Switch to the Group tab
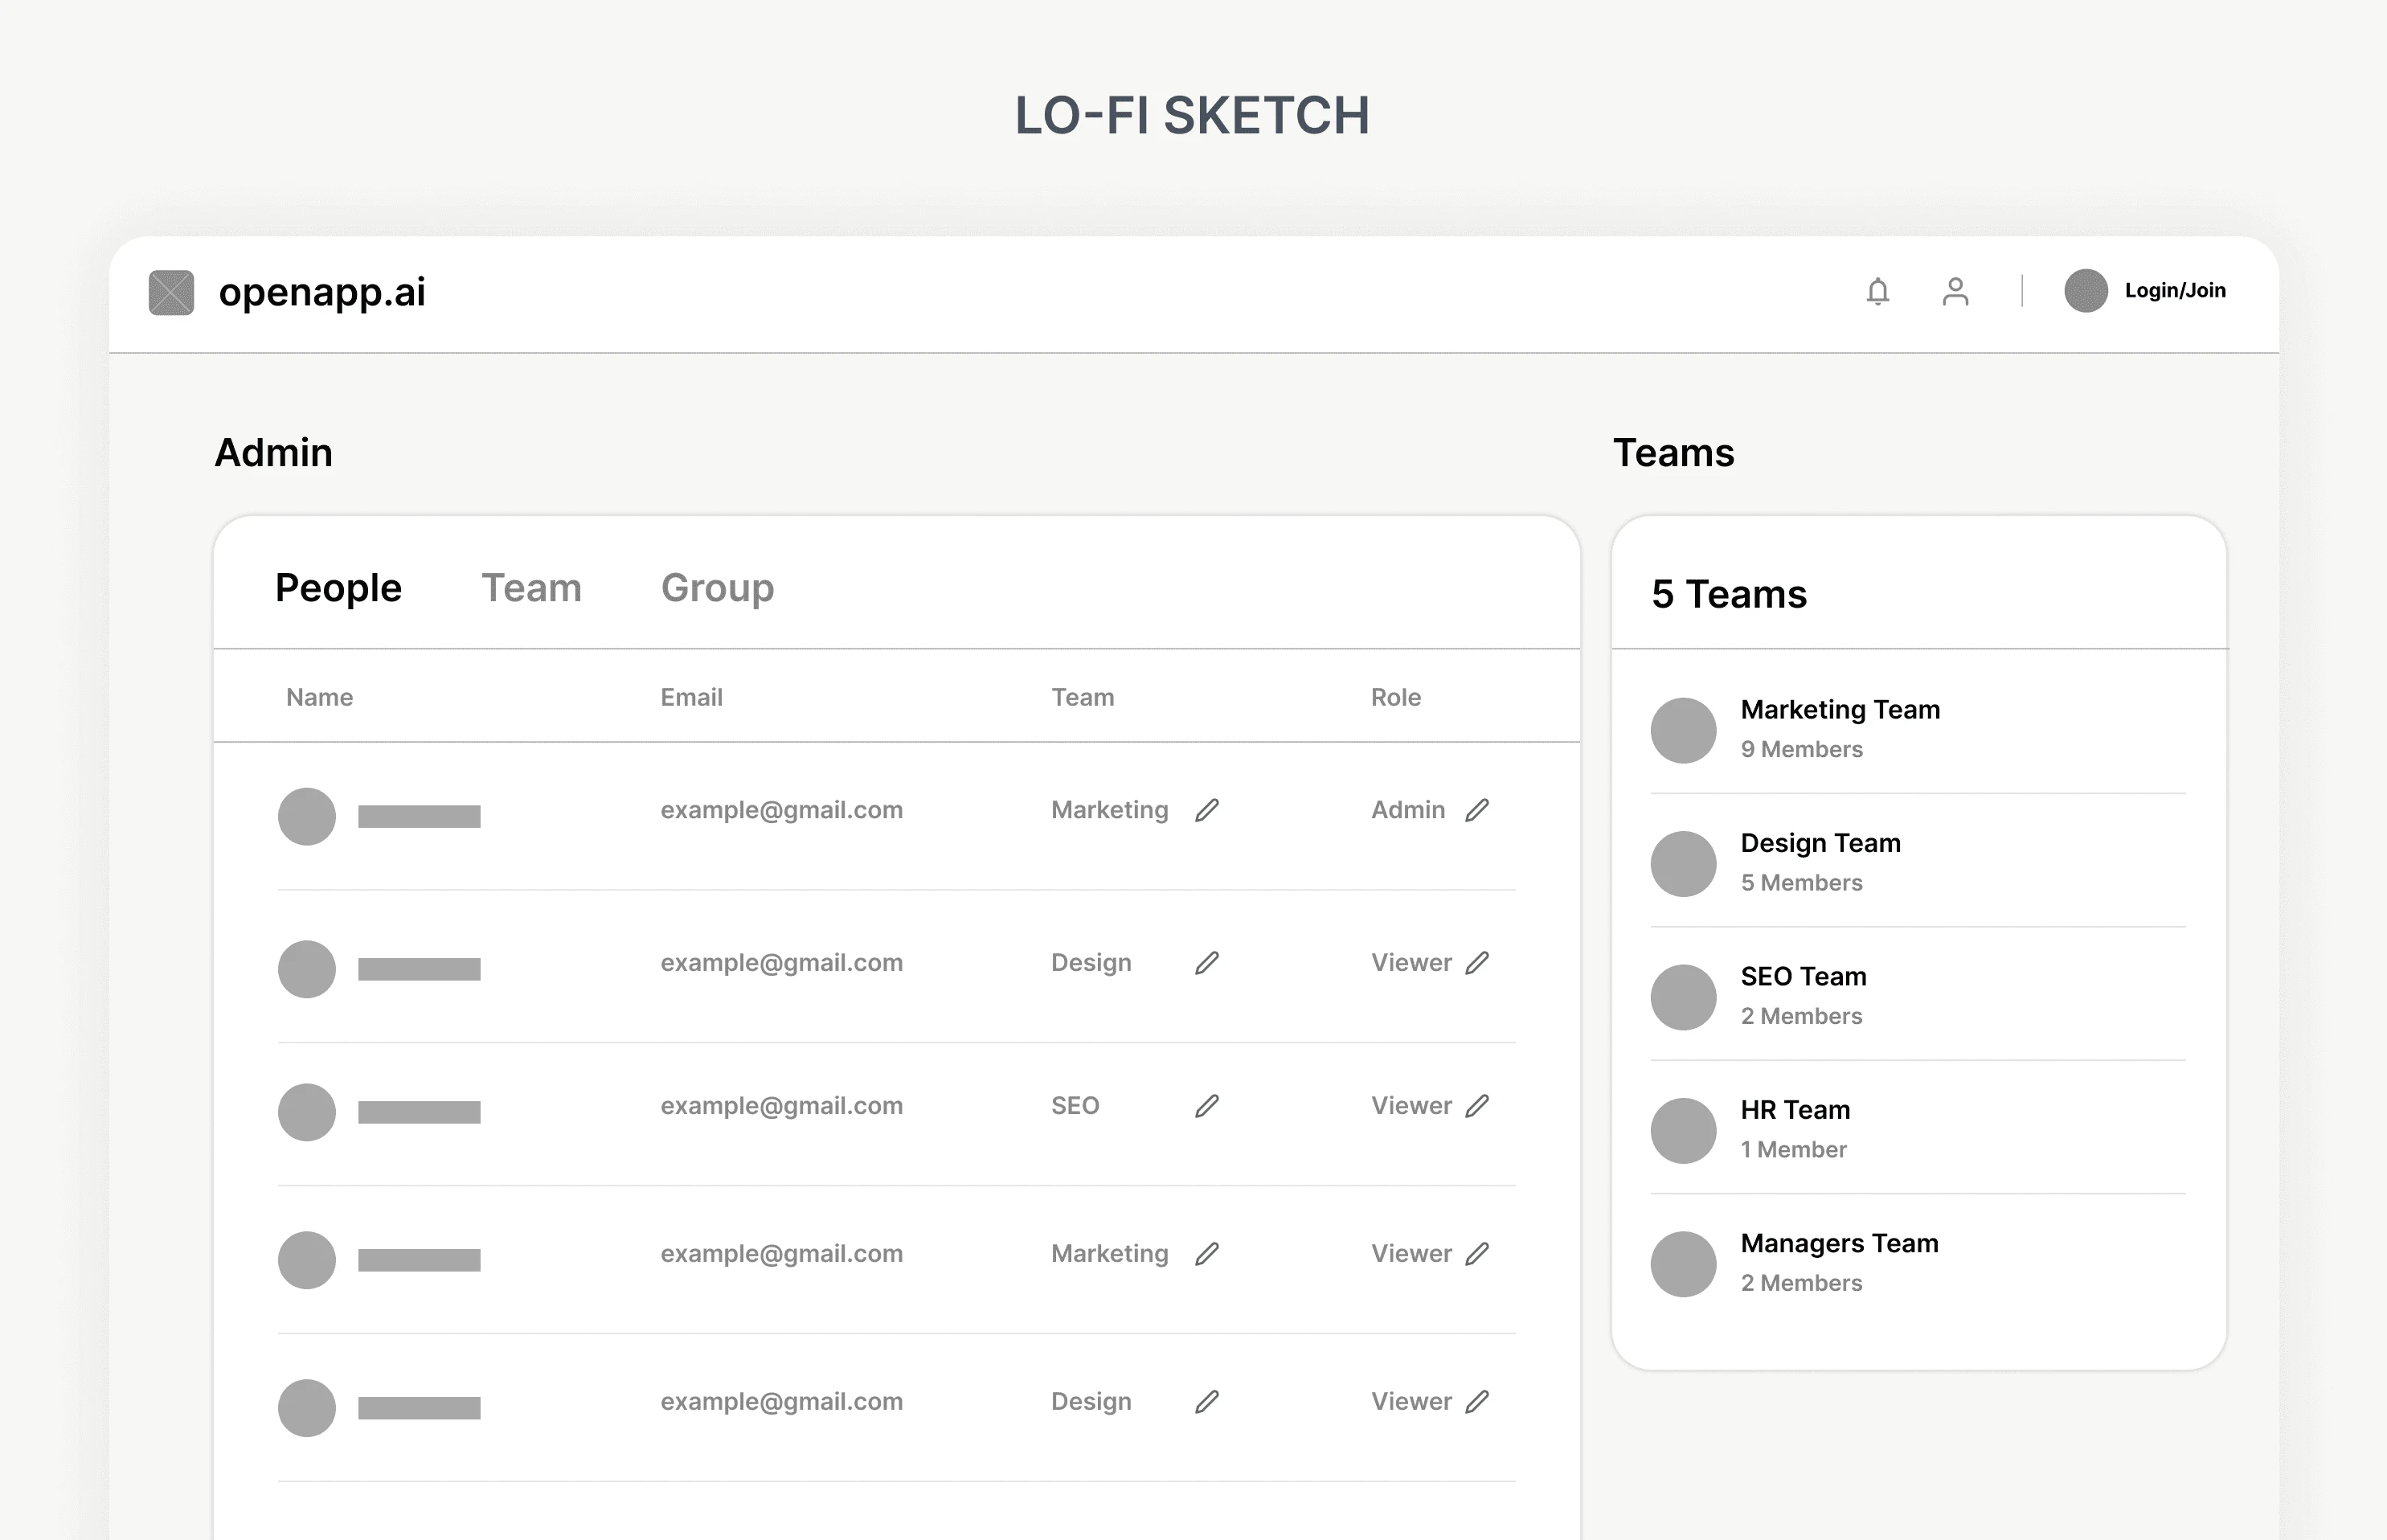 coord(717,588)
